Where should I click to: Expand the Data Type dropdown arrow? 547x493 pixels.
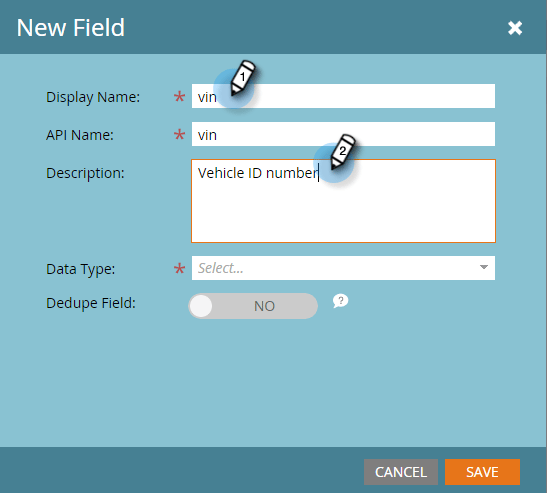[x=484, y=267]
